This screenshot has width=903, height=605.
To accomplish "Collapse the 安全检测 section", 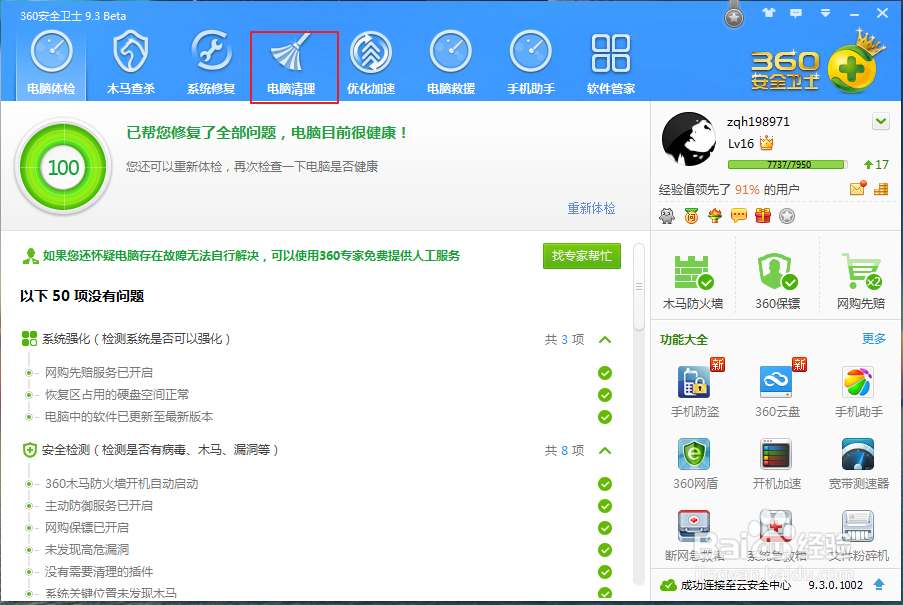I will (605, 450).
